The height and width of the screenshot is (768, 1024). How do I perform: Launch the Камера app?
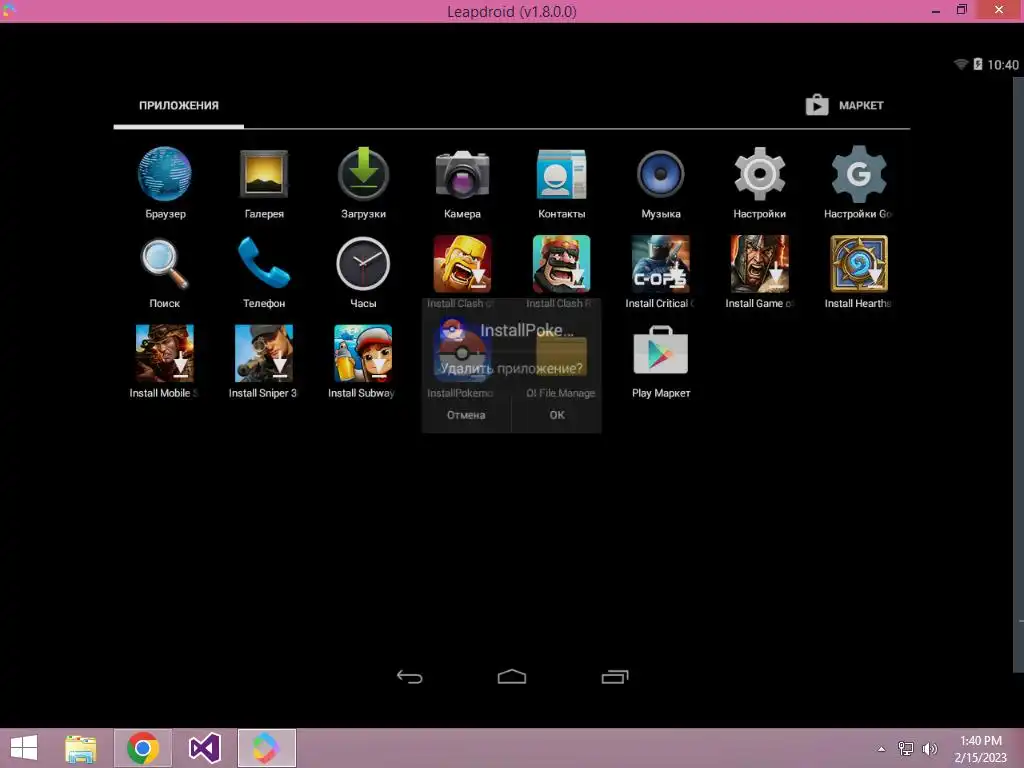[x=462, y=174]
